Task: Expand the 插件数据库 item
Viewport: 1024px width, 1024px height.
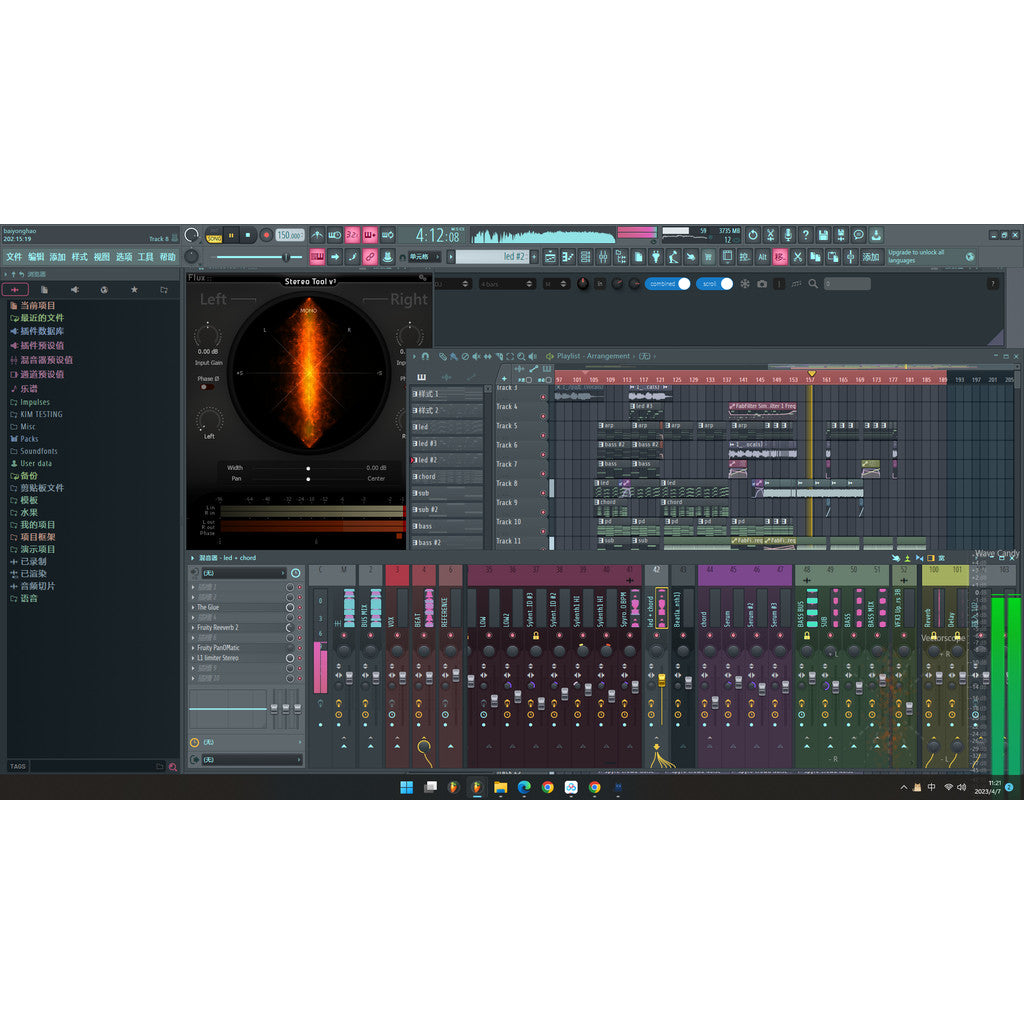Action: pos(37,331)
